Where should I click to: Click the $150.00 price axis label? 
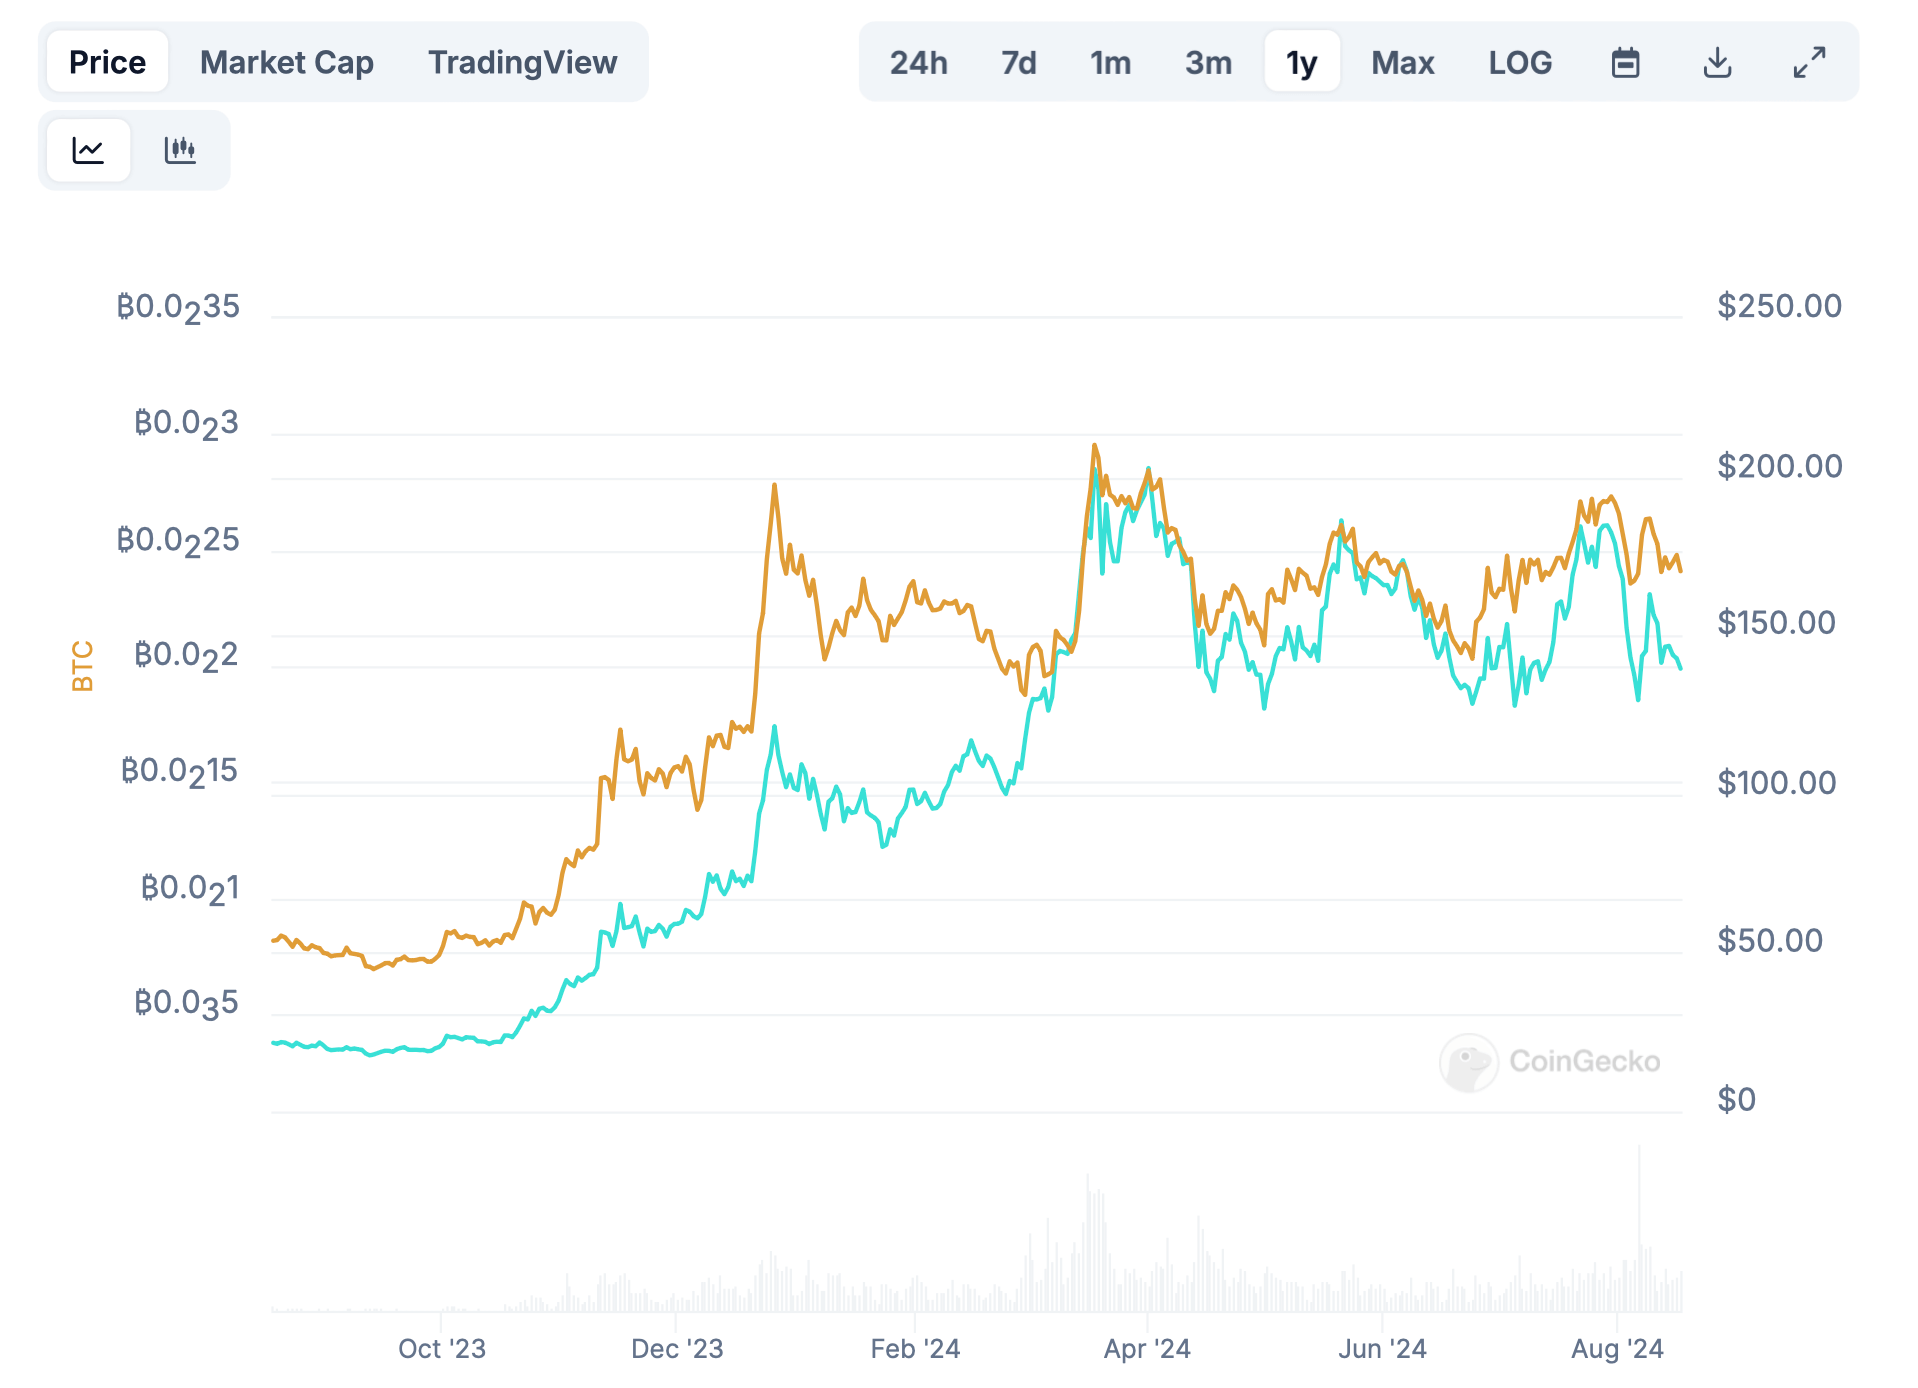click(x=1776, y=623)
